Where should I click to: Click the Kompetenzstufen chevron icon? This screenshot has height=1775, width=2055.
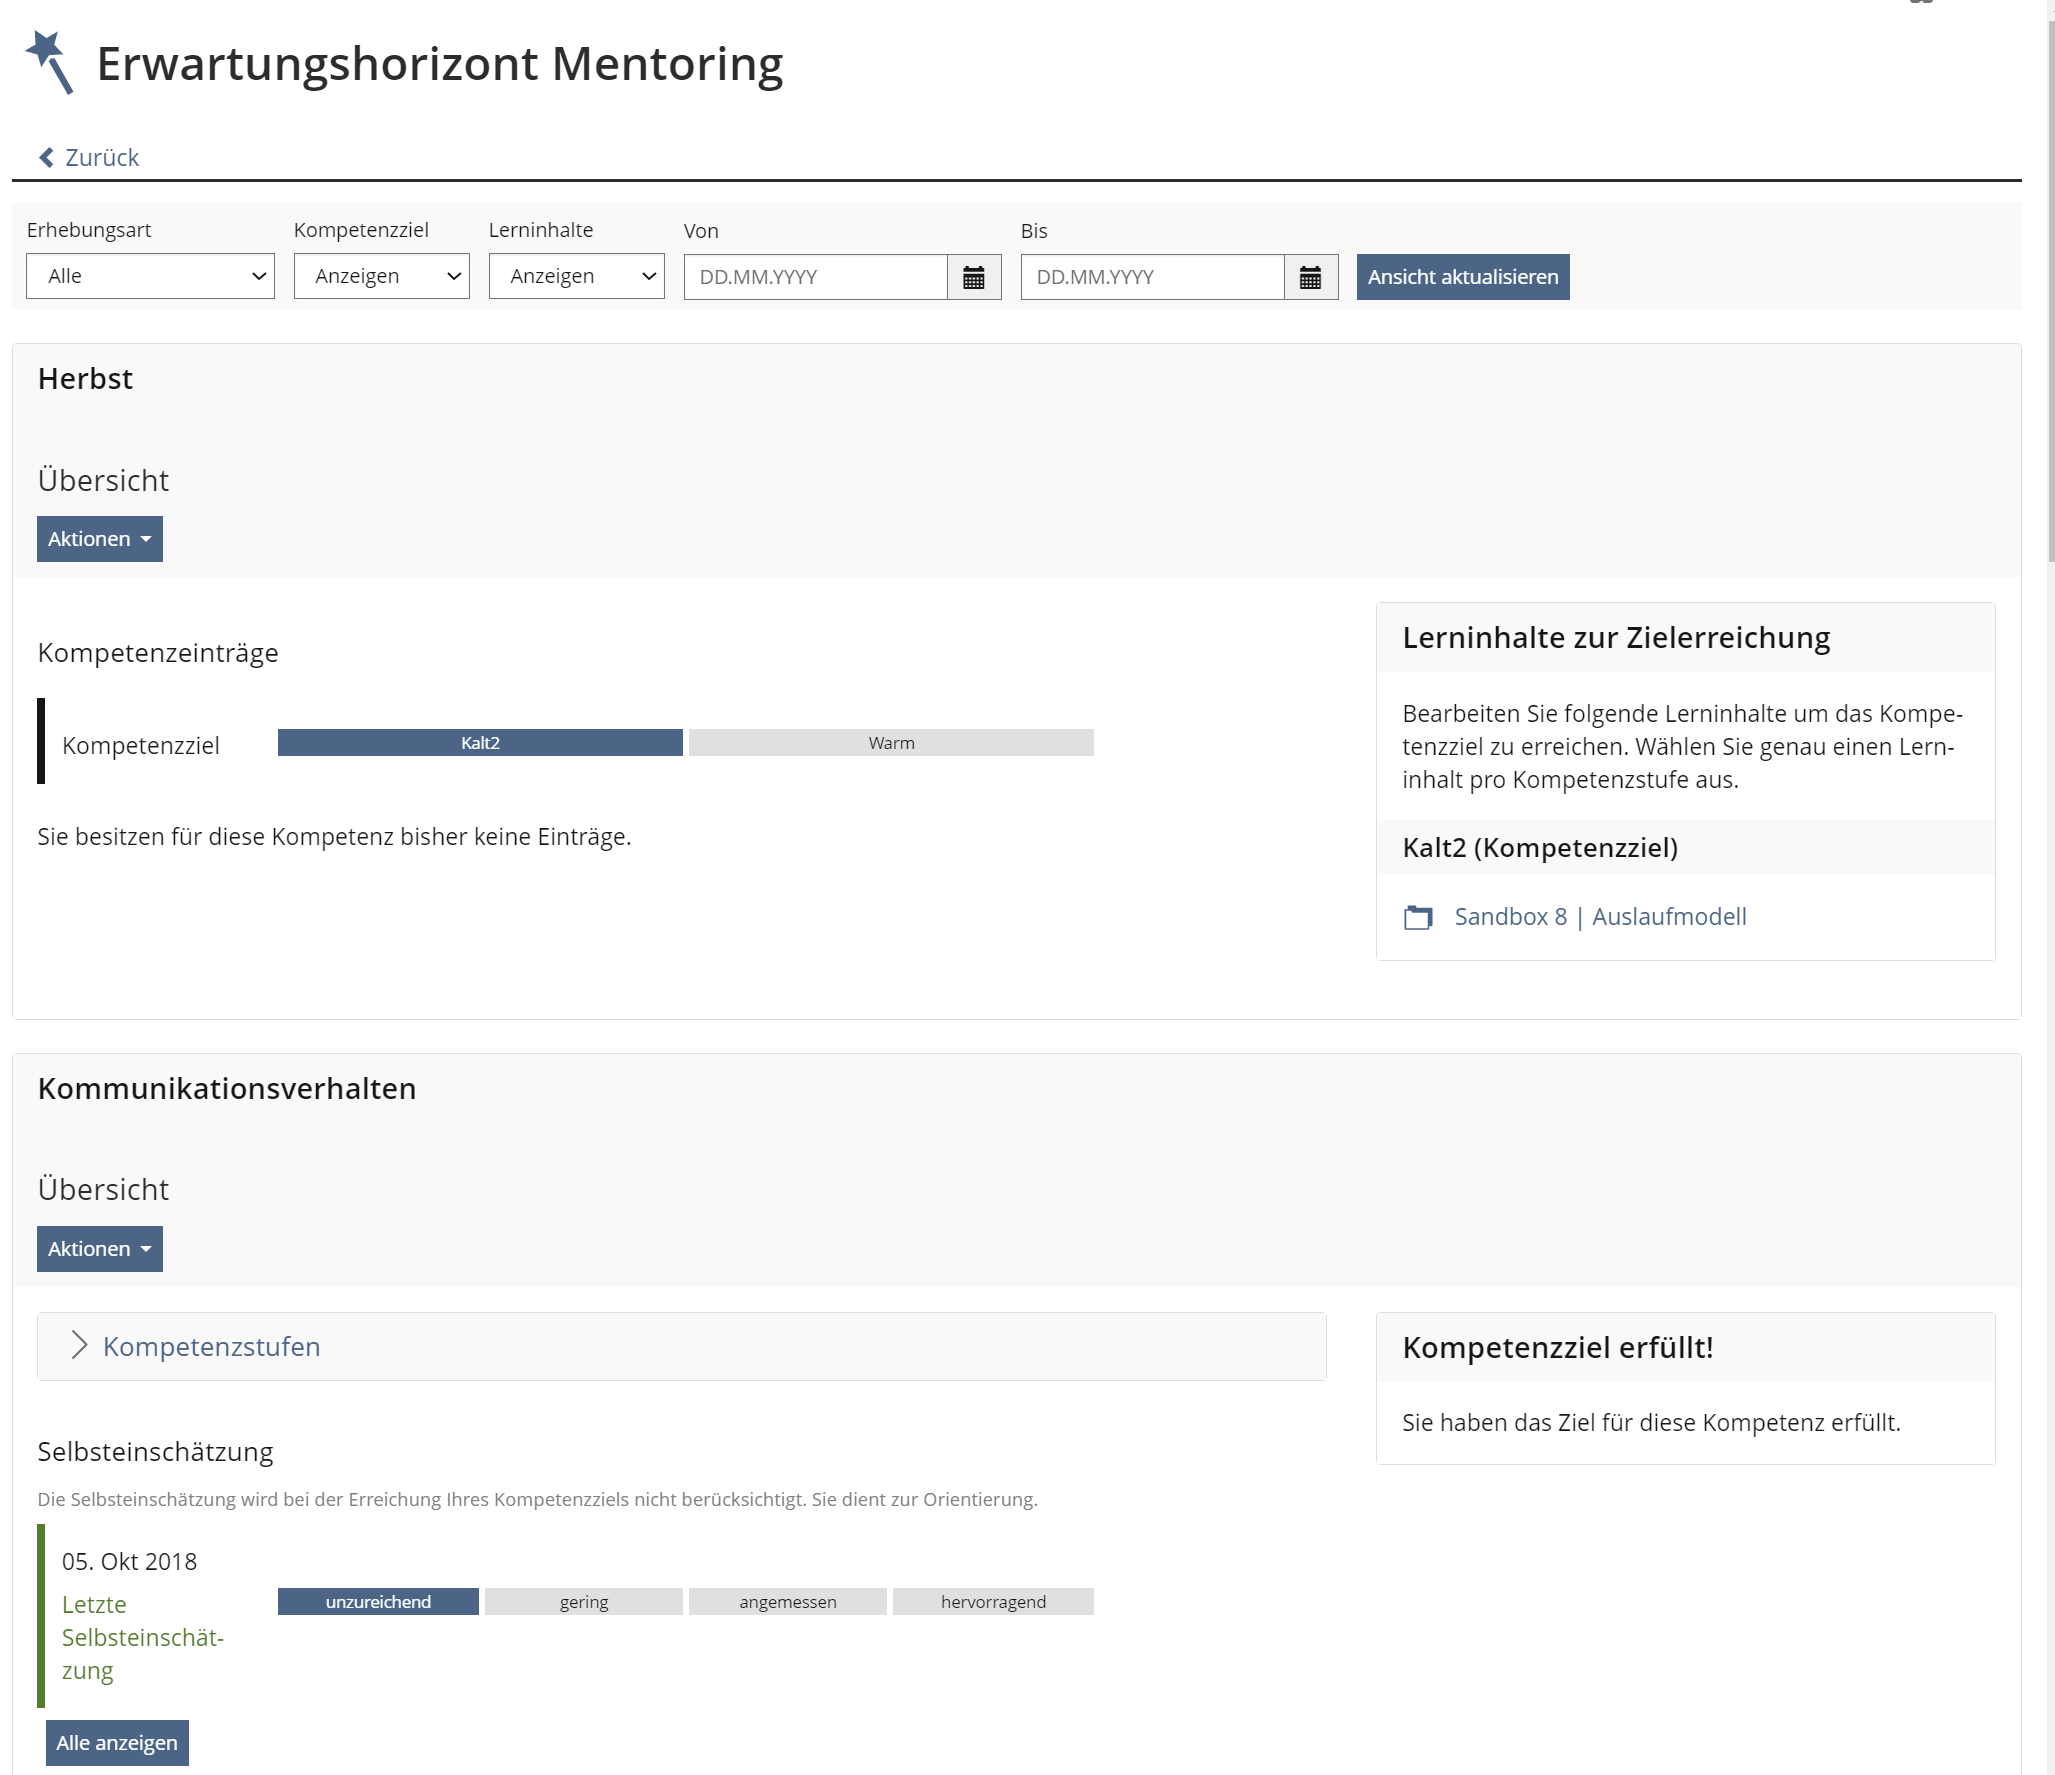pyautogui.click(x=80, y=1345)
